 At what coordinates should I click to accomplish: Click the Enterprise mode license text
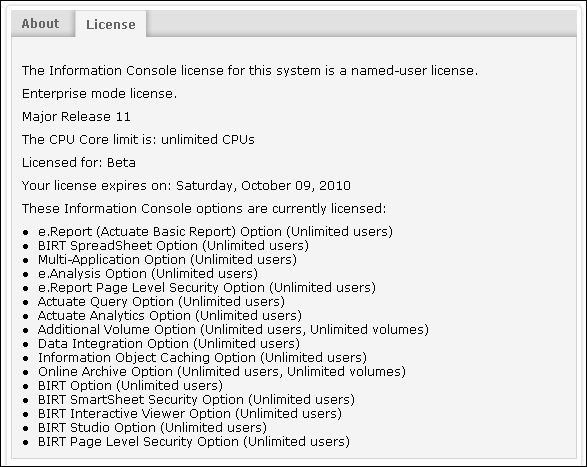click(x=100, y=94)
